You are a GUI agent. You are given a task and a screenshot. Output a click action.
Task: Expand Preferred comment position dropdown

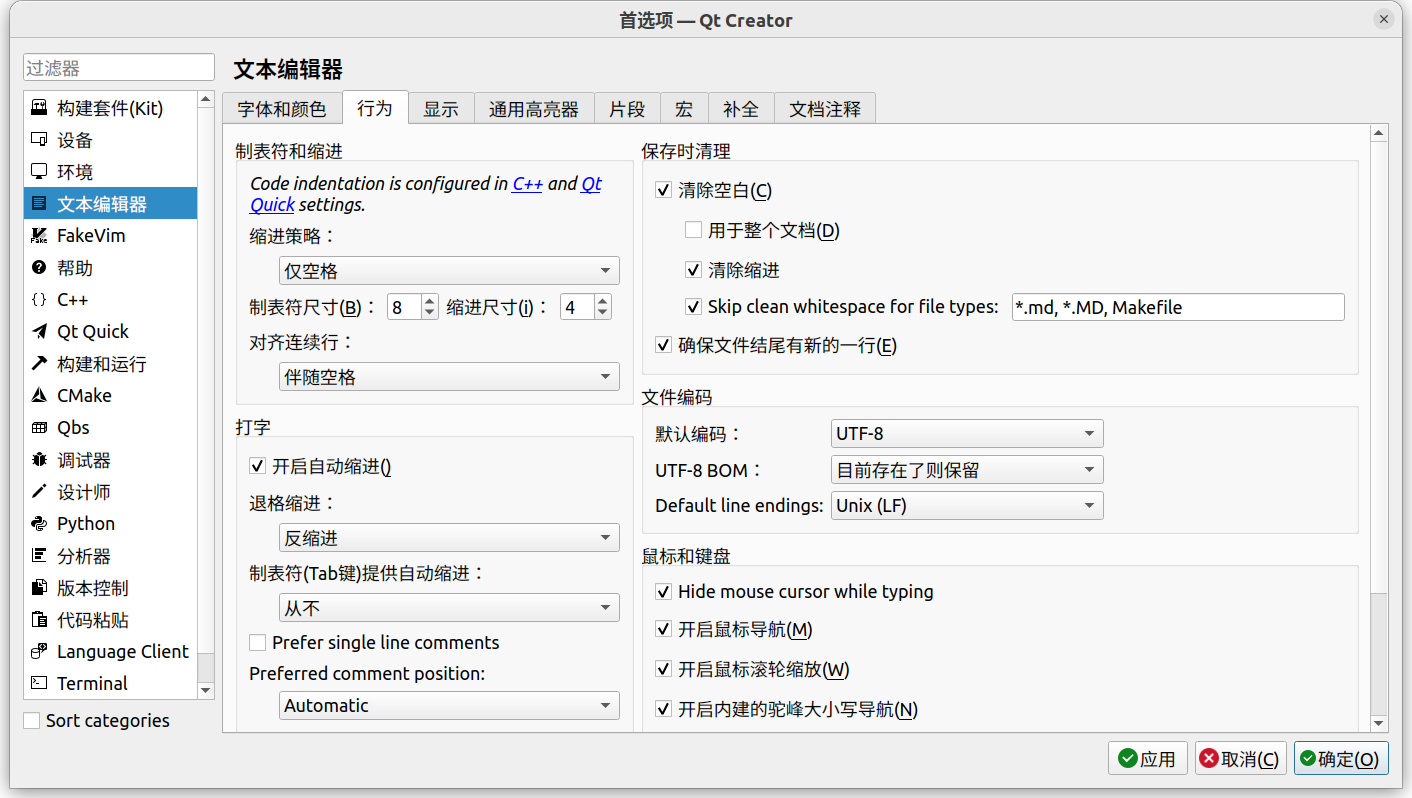449,706
